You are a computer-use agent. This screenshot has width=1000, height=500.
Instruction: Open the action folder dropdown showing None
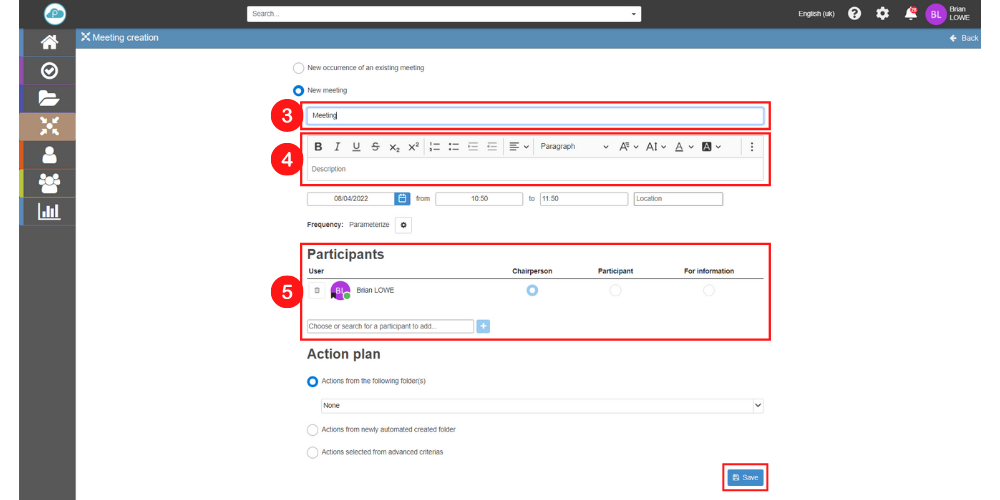[541, 405]
